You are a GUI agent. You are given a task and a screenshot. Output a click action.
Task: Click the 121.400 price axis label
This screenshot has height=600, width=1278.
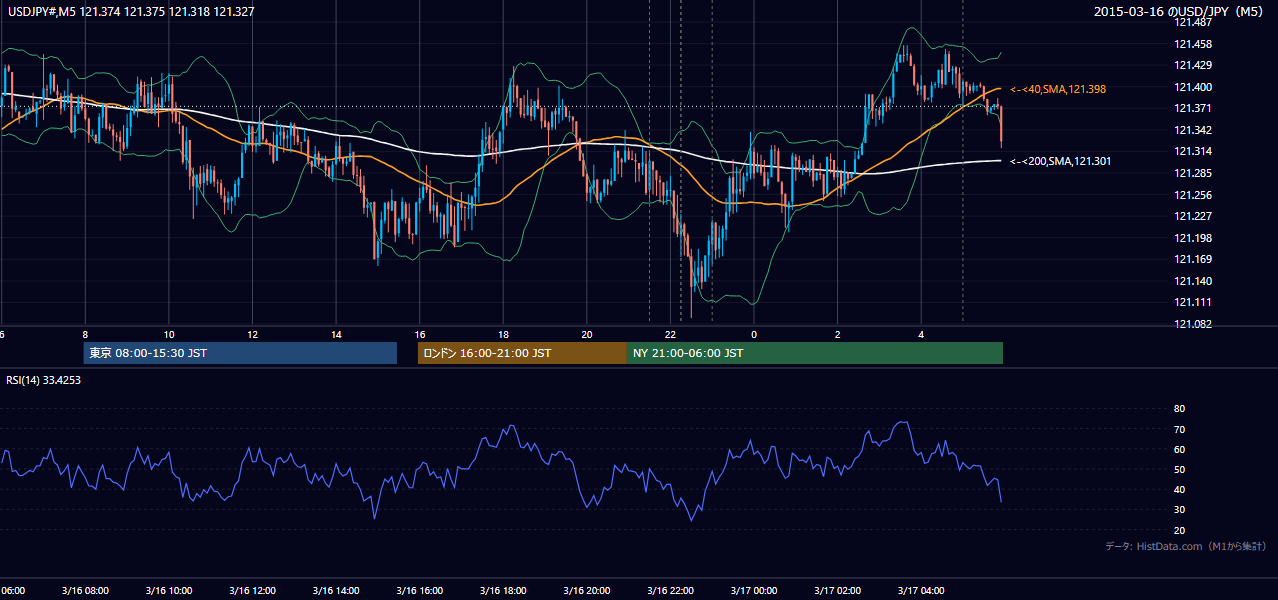1191,87
